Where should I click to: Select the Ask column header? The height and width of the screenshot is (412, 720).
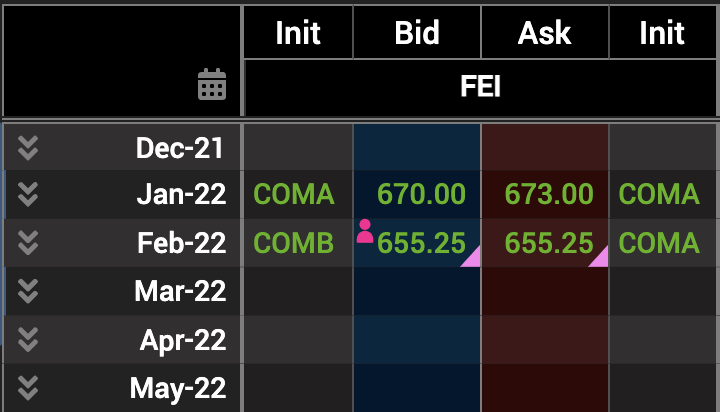pos(545,33)
